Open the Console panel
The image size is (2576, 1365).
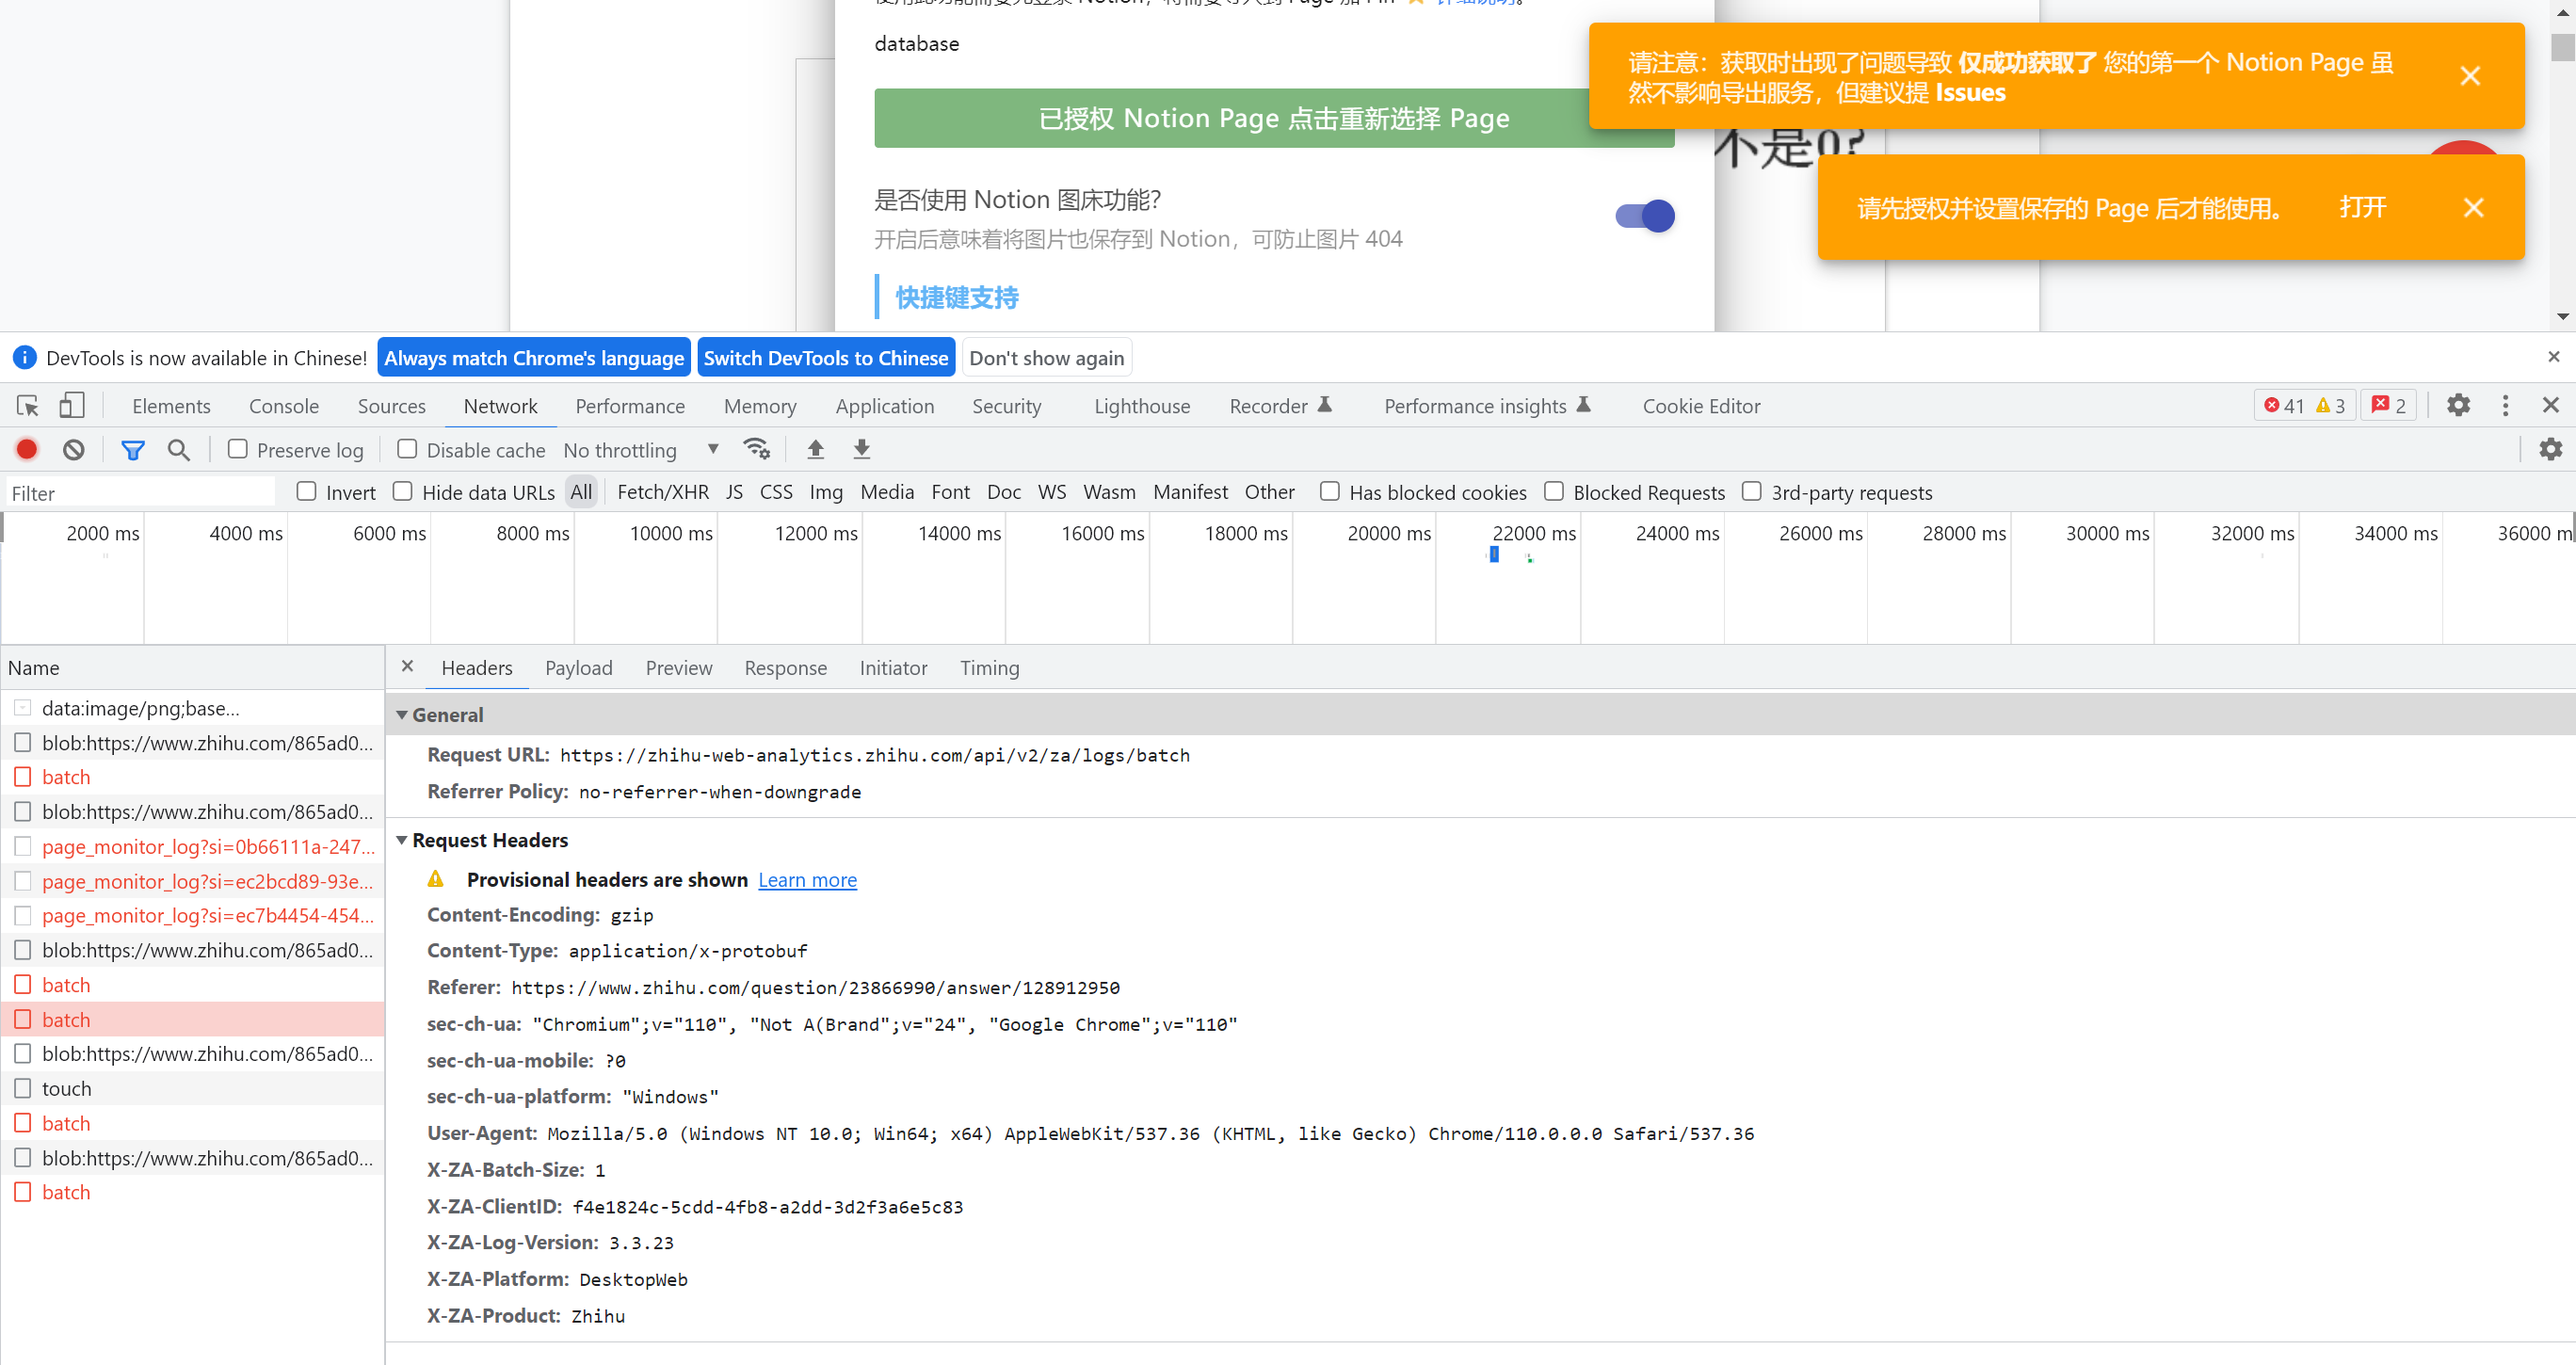coord(283,405)
